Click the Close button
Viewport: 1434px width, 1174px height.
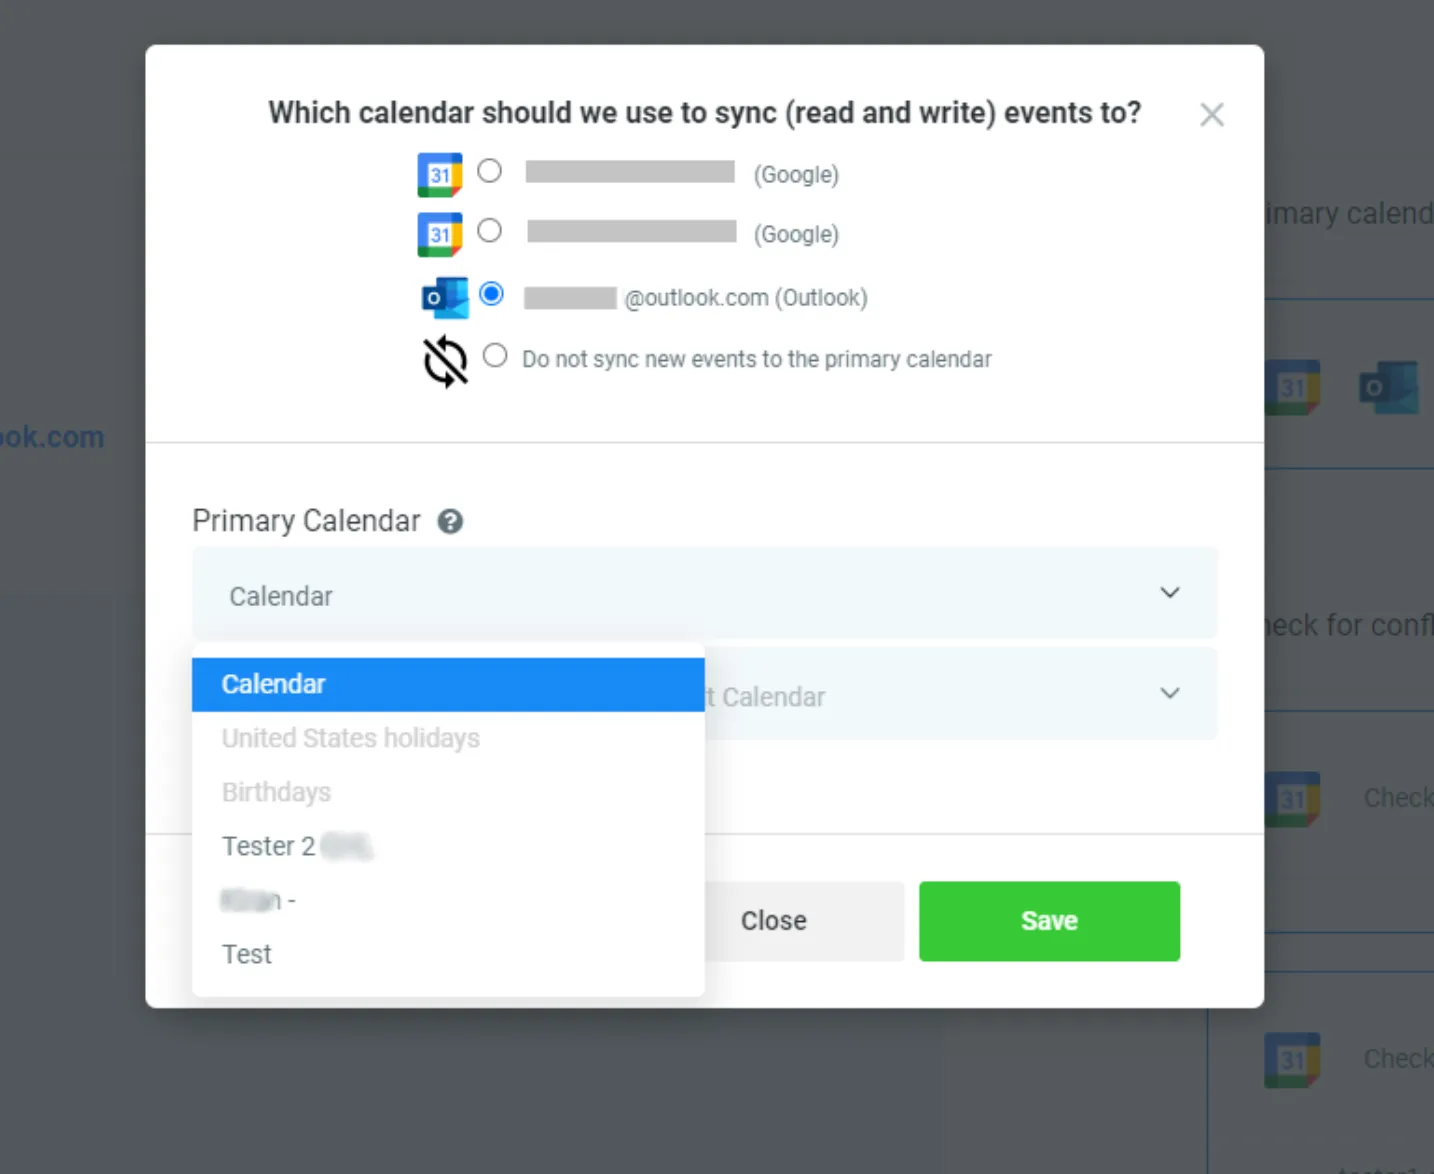click(x=774, y=921)
